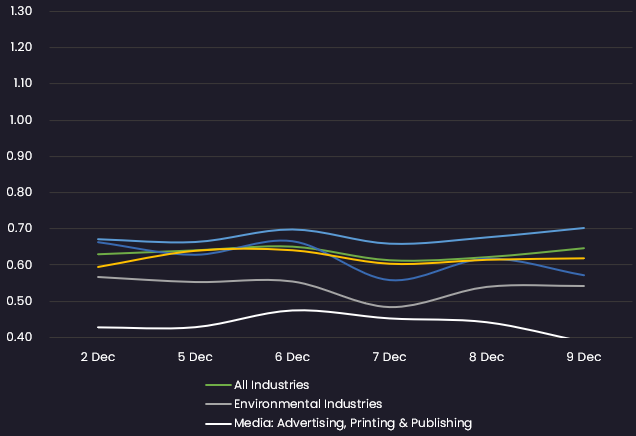Pick the 9 Dec x-axis label
636x436 pixels.
point(583,356)
